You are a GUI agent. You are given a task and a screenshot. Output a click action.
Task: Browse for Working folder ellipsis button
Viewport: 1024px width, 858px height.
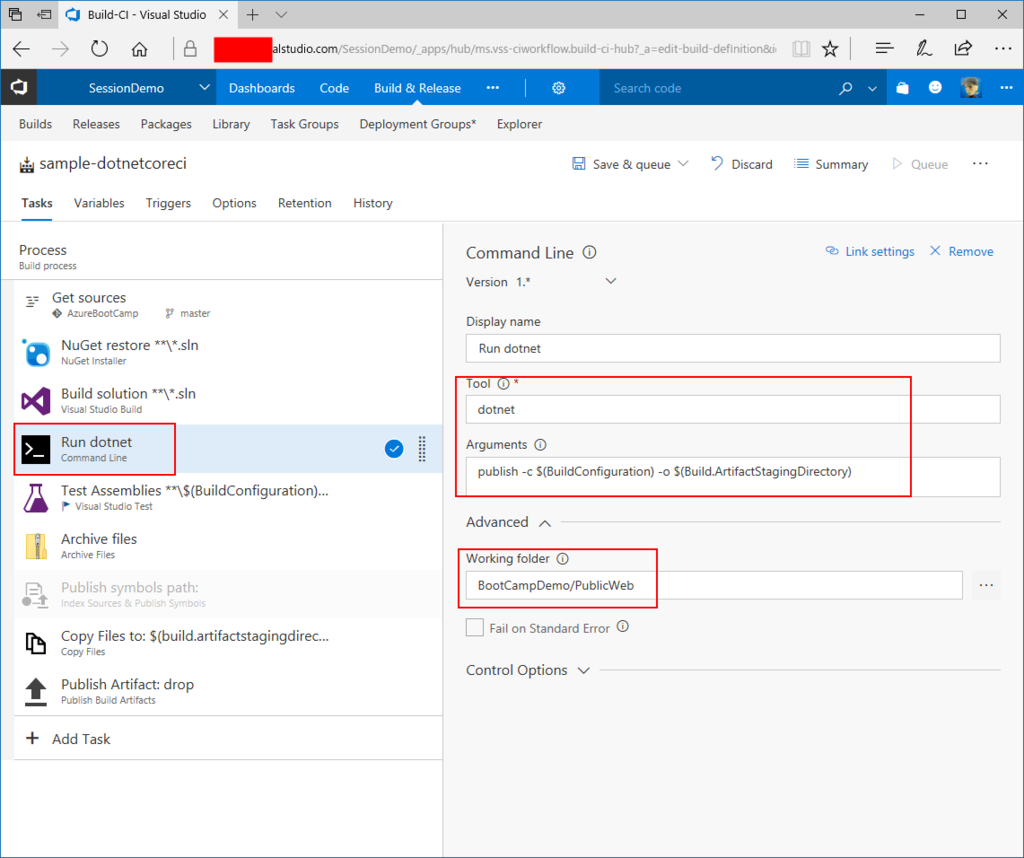coord(986,585)
